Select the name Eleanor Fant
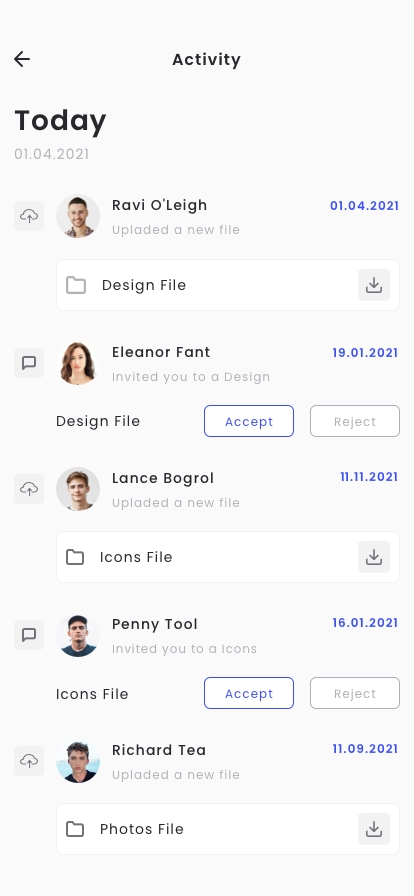Viewport: 414px width, 896px height. [161, 352]
